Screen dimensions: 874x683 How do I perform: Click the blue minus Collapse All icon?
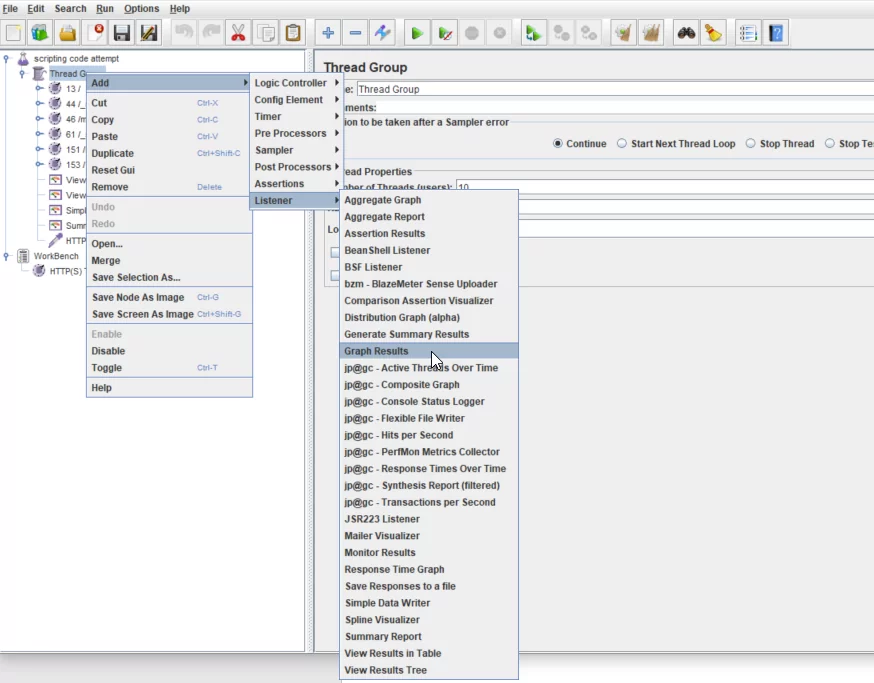coord(355,33)
